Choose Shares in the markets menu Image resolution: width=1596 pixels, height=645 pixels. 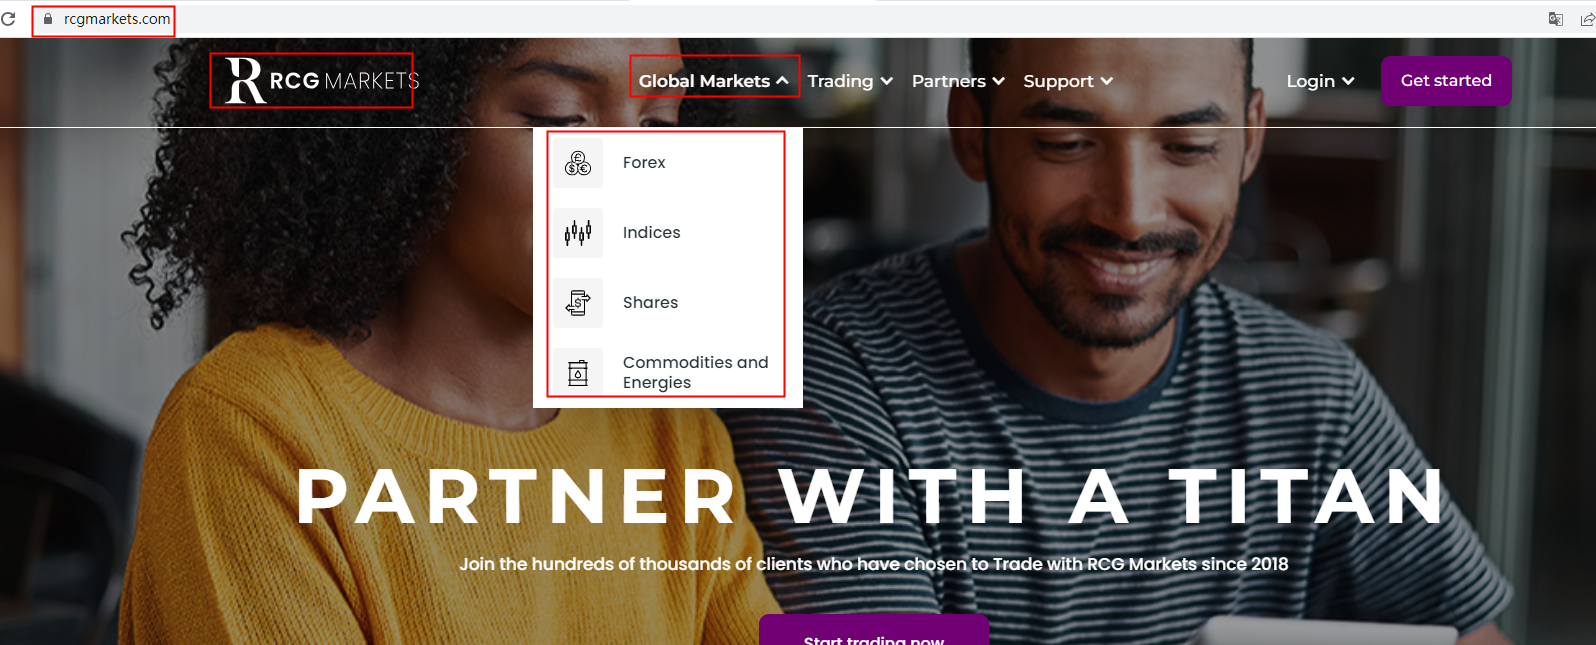[x=650, y=302]
